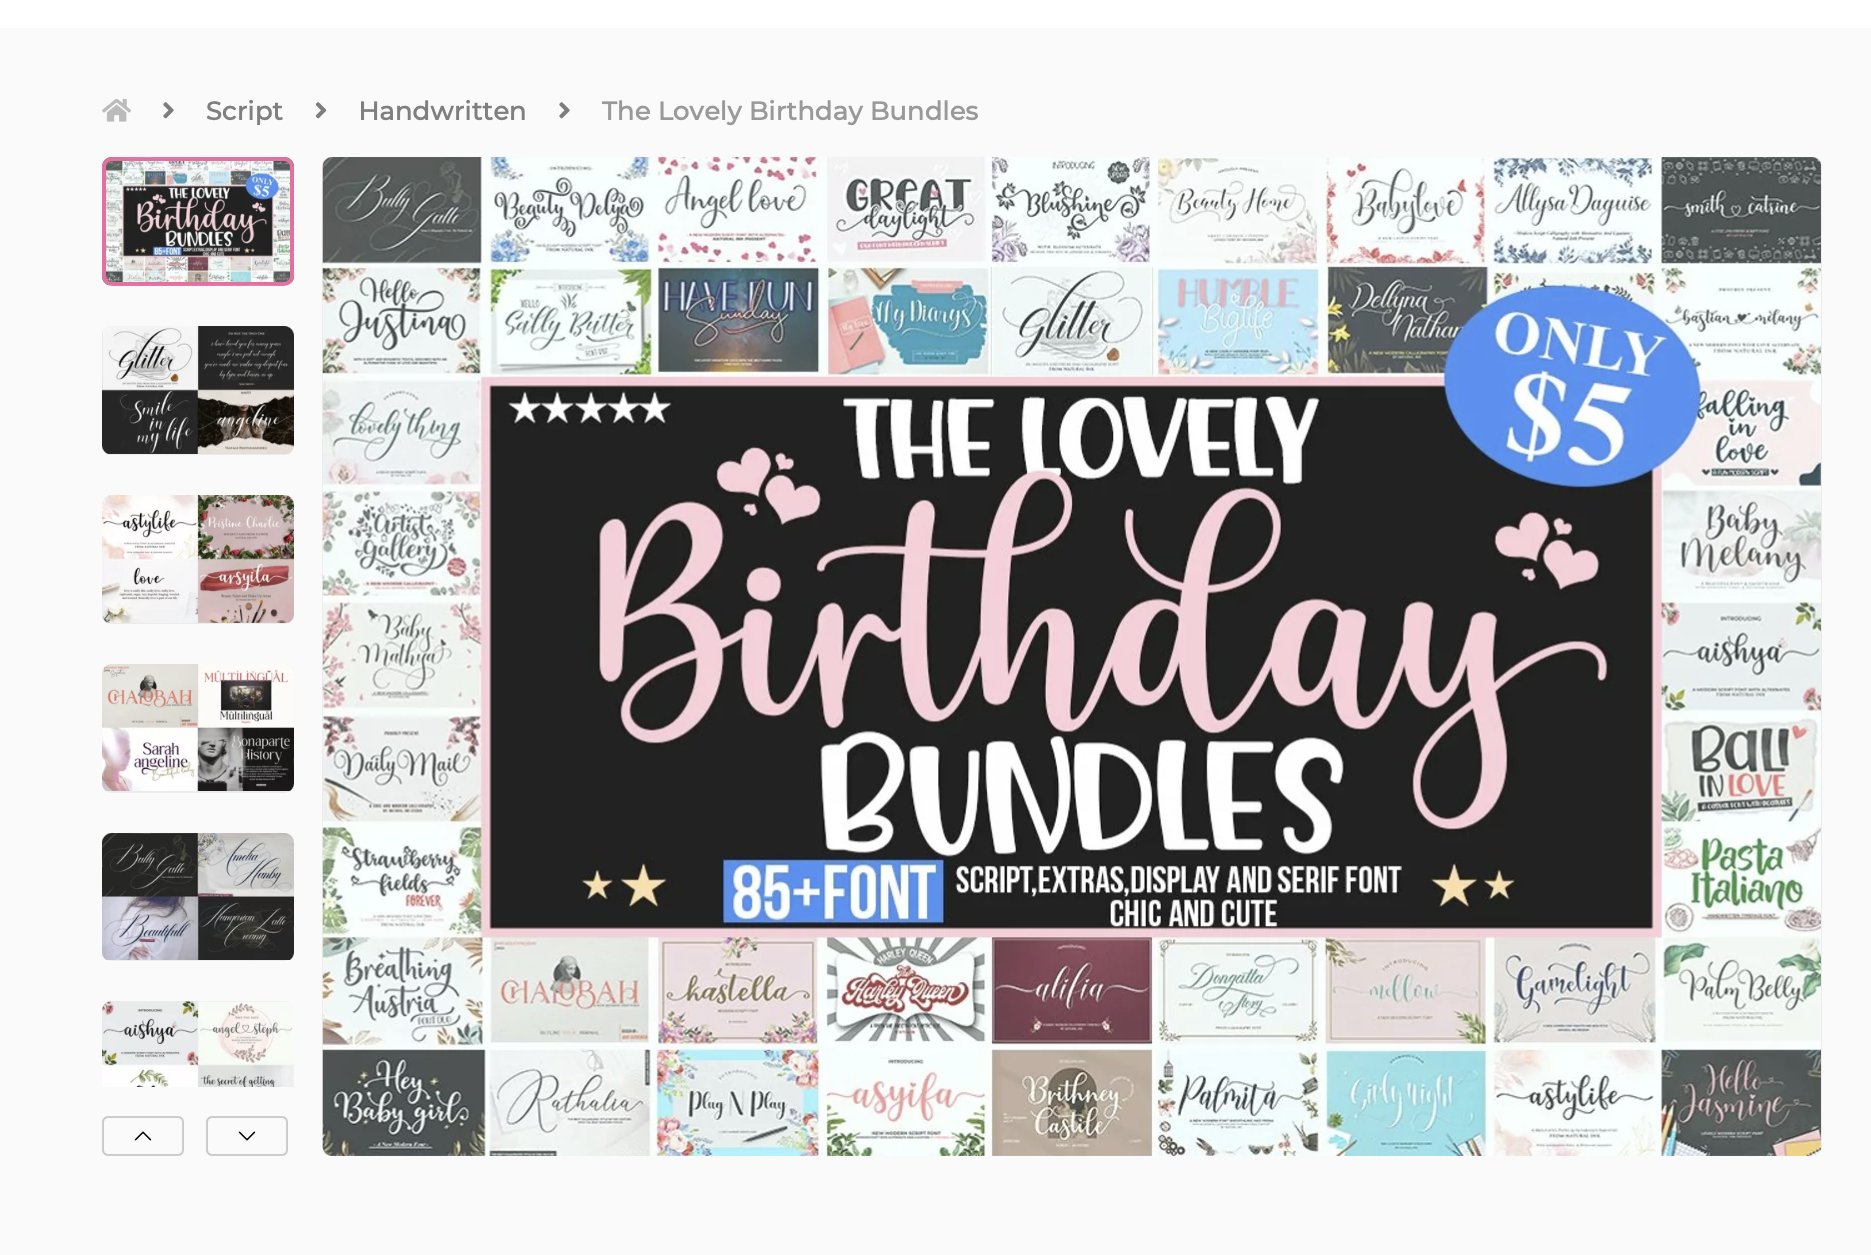
Task: Click the five-star rating in the preview
Action: [590, 408]
